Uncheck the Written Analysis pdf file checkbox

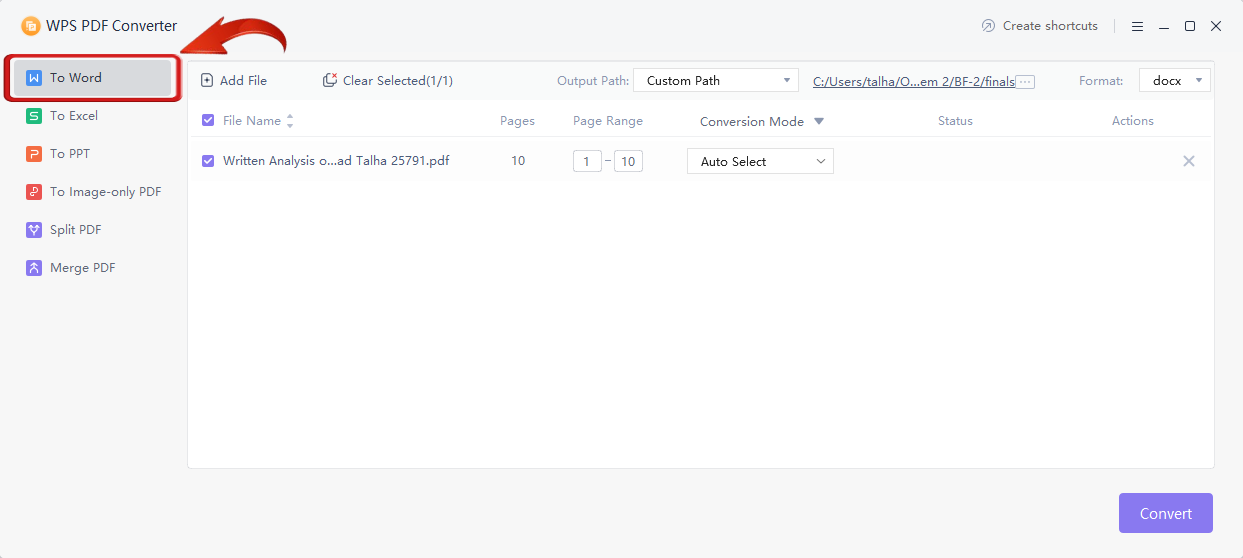[208, 161]
